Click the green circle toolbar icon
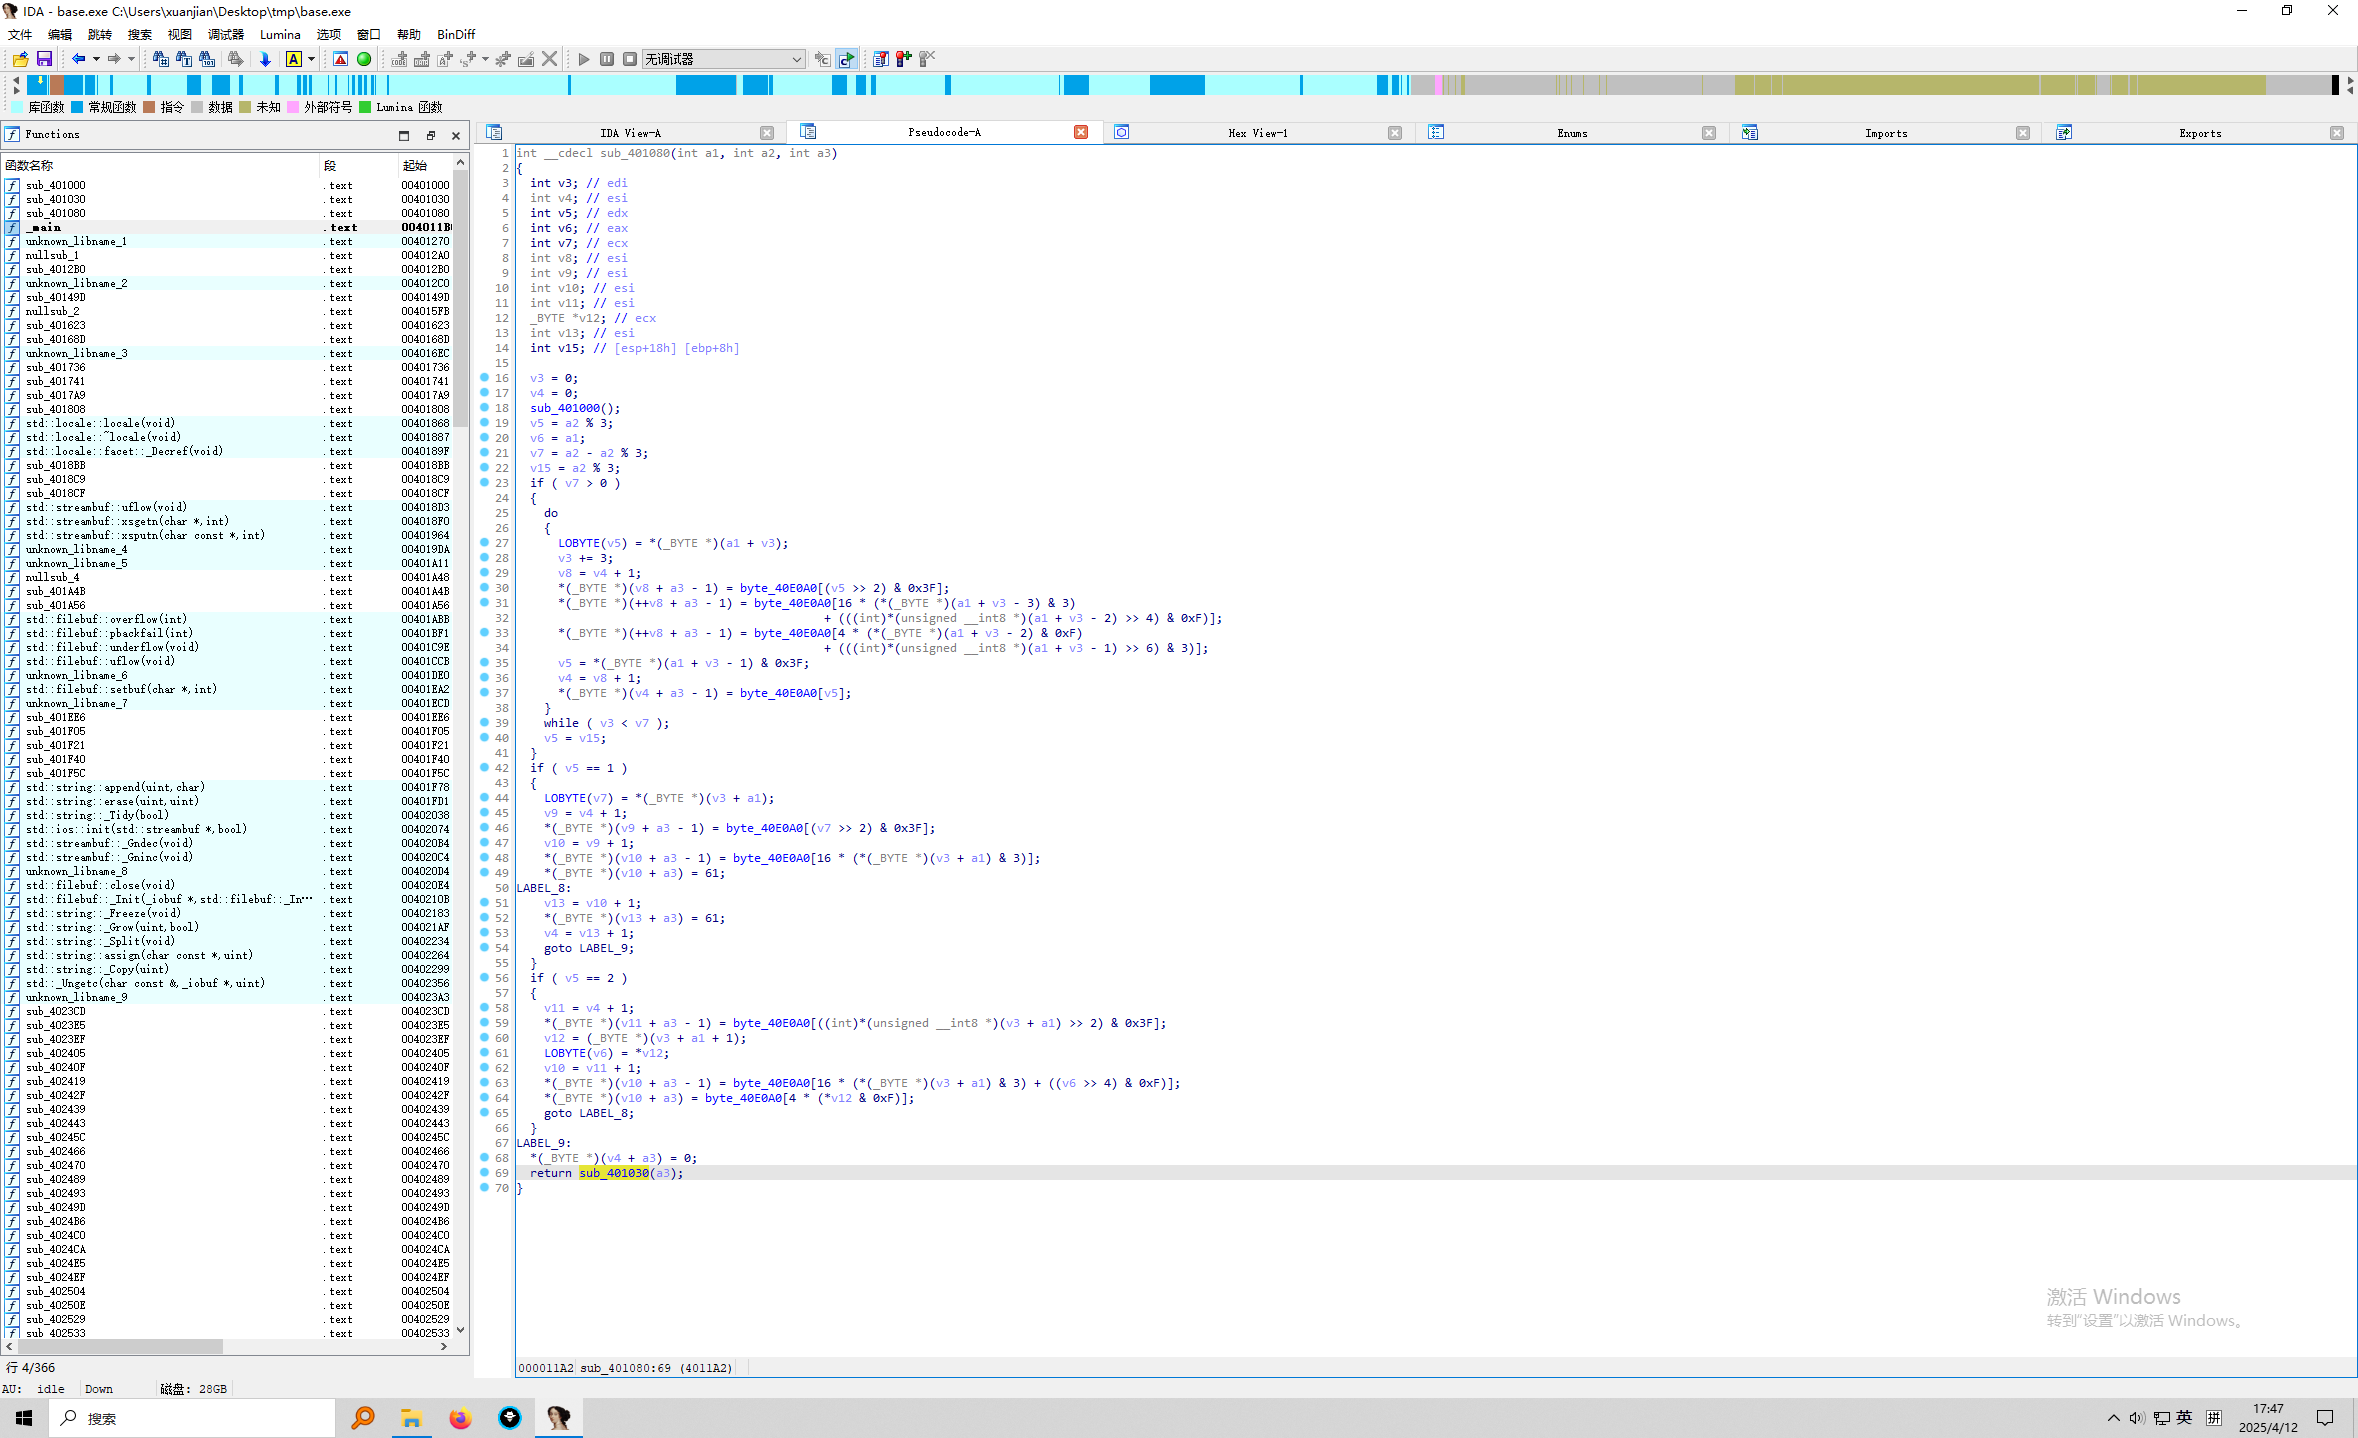Screen dimensions: 2358x1438 coord(364,60)
